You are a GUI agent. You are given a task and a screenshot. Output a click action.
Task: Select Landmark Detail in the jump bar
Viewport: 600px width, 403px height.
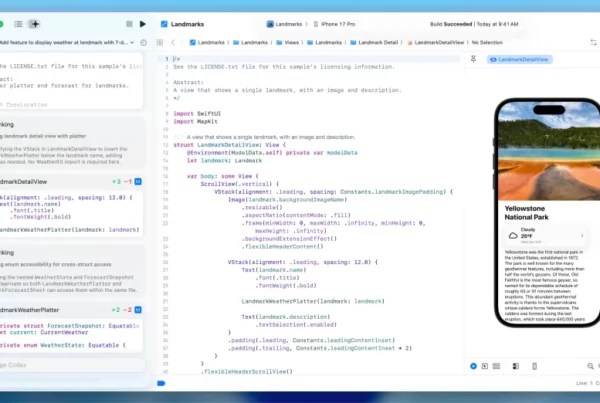click(375, 43)
